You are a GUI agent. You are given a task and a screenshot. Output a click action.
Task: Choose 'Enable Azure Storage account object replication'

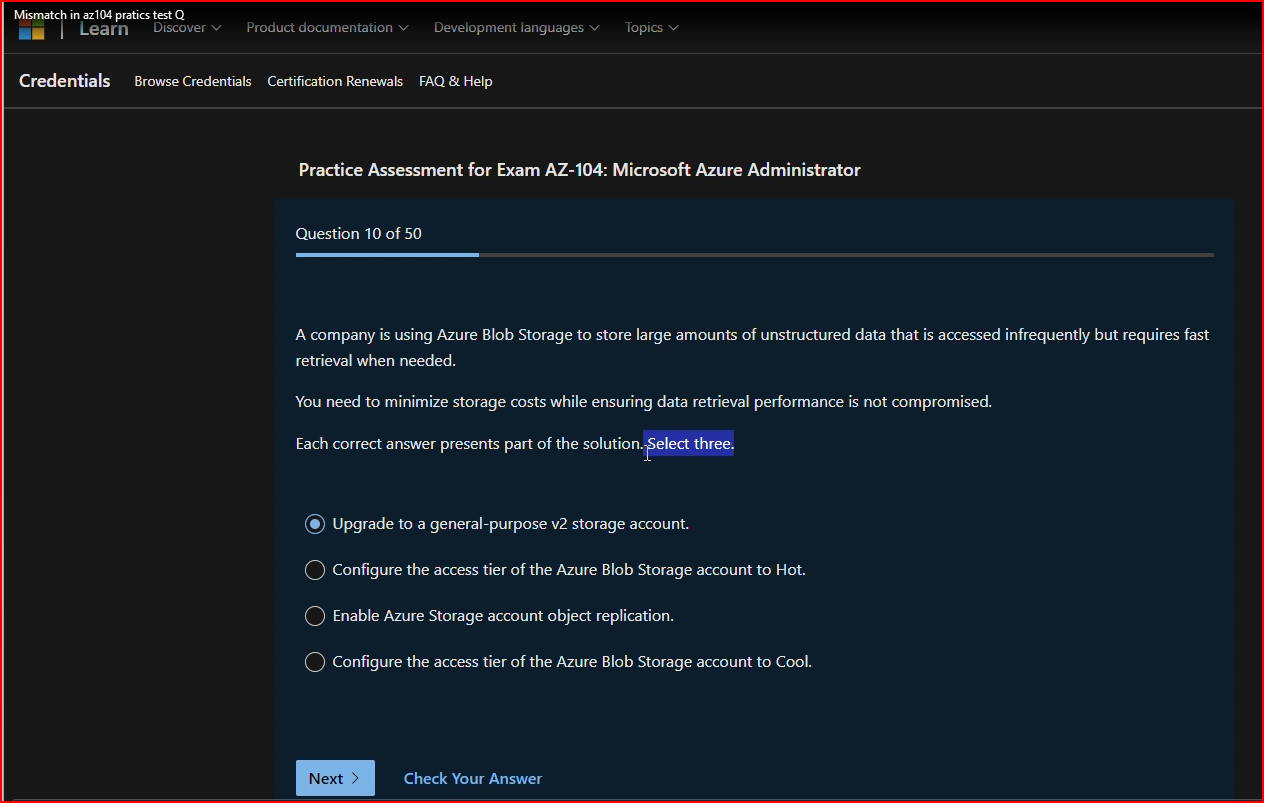click(315, 615)
